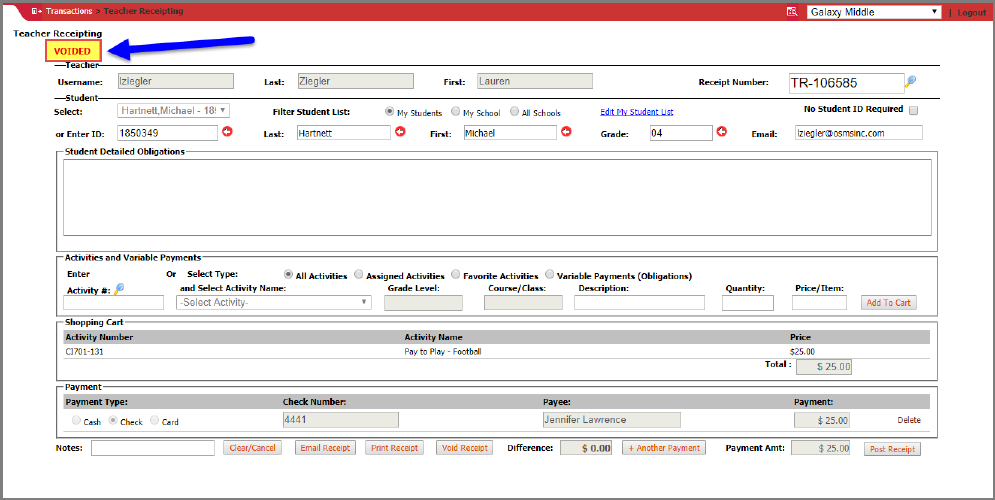Click the Price/Item input field

[819, 303]
